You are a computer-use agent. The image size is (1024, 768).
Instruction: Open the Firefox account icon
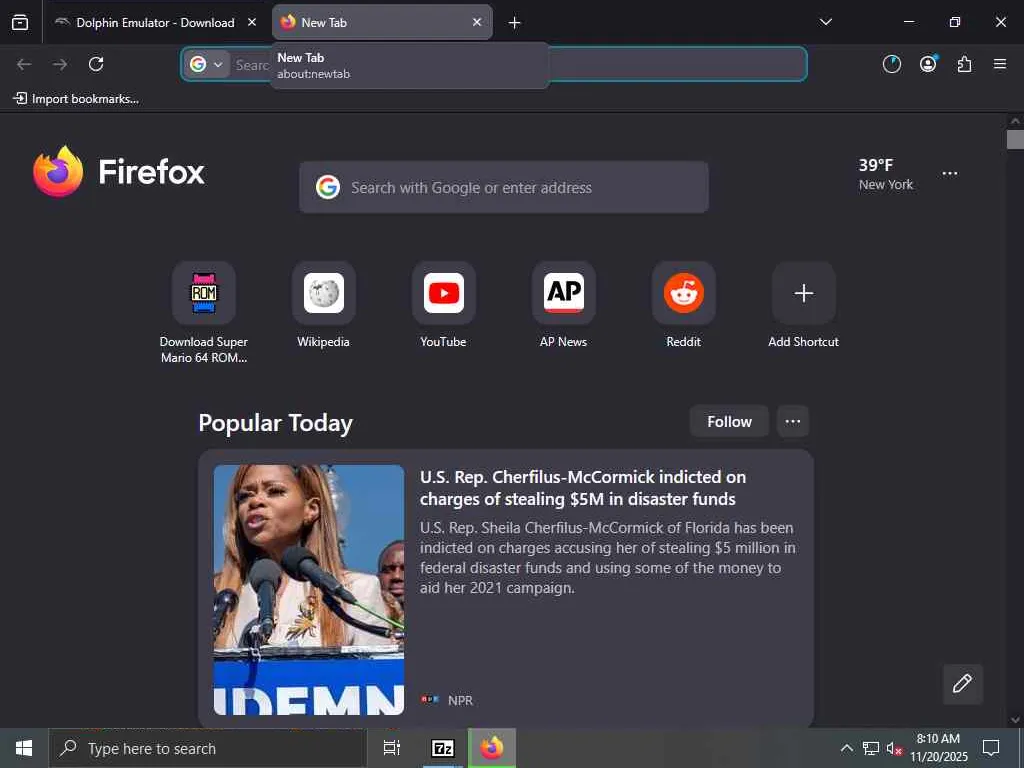click(928, 64)
